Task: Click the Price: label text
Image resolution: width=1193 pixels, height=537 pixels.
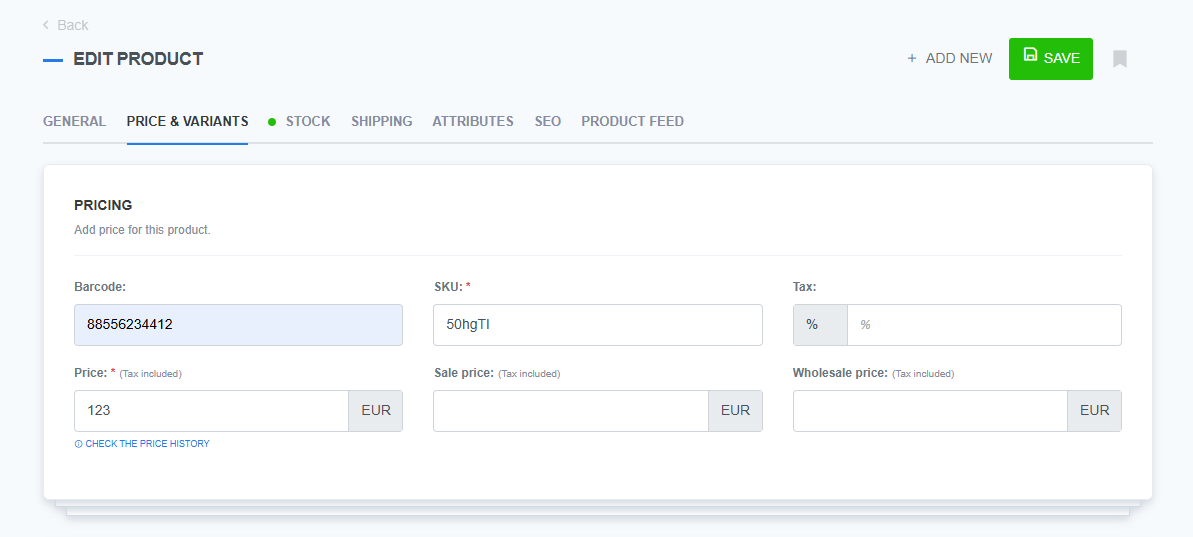Action: [91, 373]
